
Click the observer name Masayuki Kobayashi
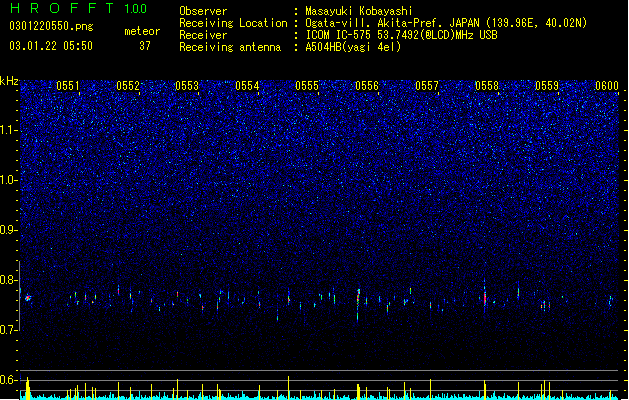click(359, 11)
